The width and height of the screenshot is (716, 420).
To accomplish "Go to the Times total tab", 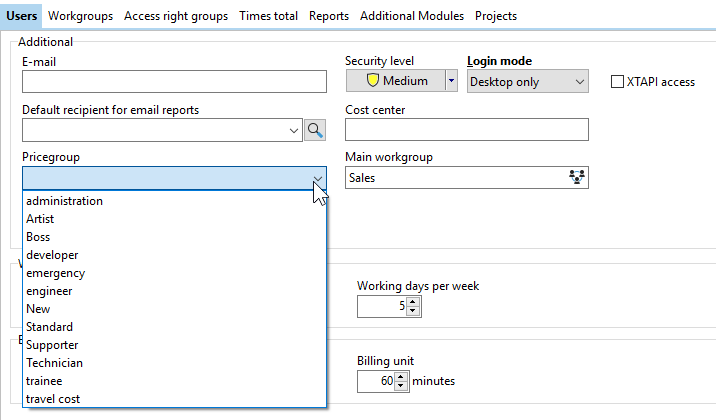I will pos(268,16).
